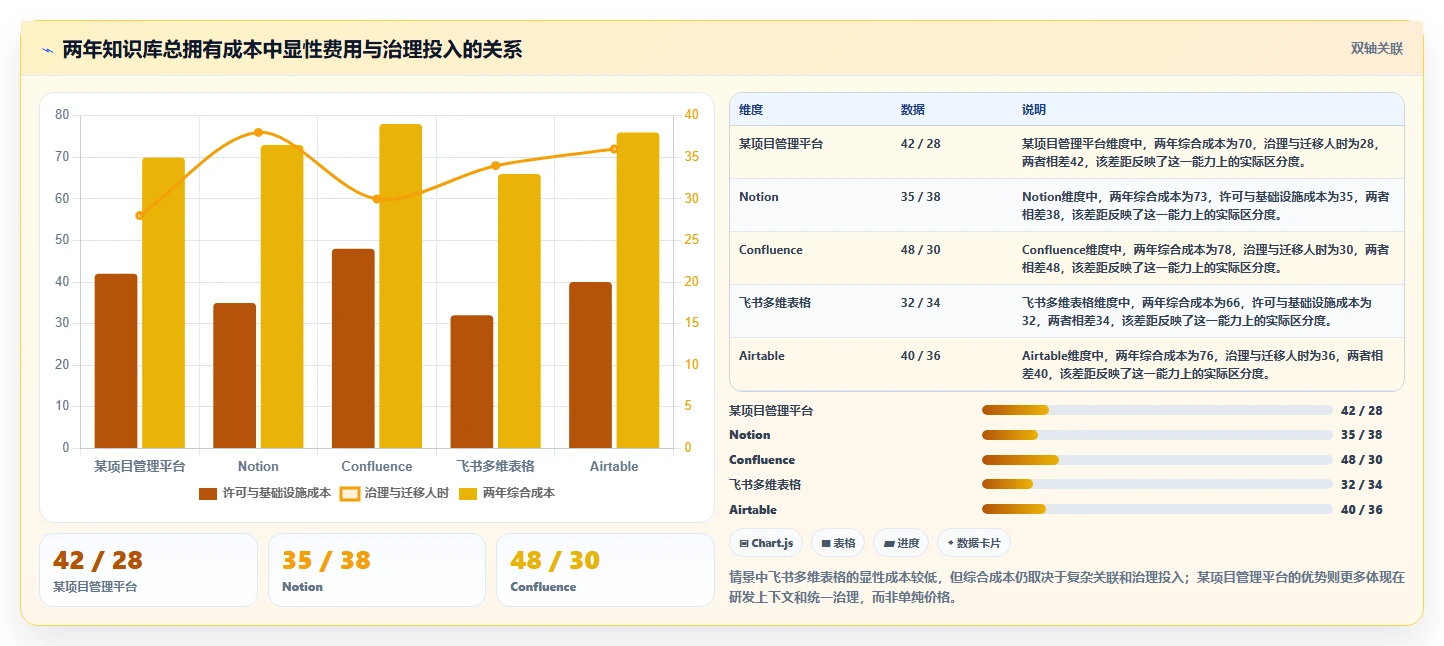Screen dimensions: 1444x646
Task: Click the 某项目管理平台 progress bar
Action: (x=1157, y=410)
